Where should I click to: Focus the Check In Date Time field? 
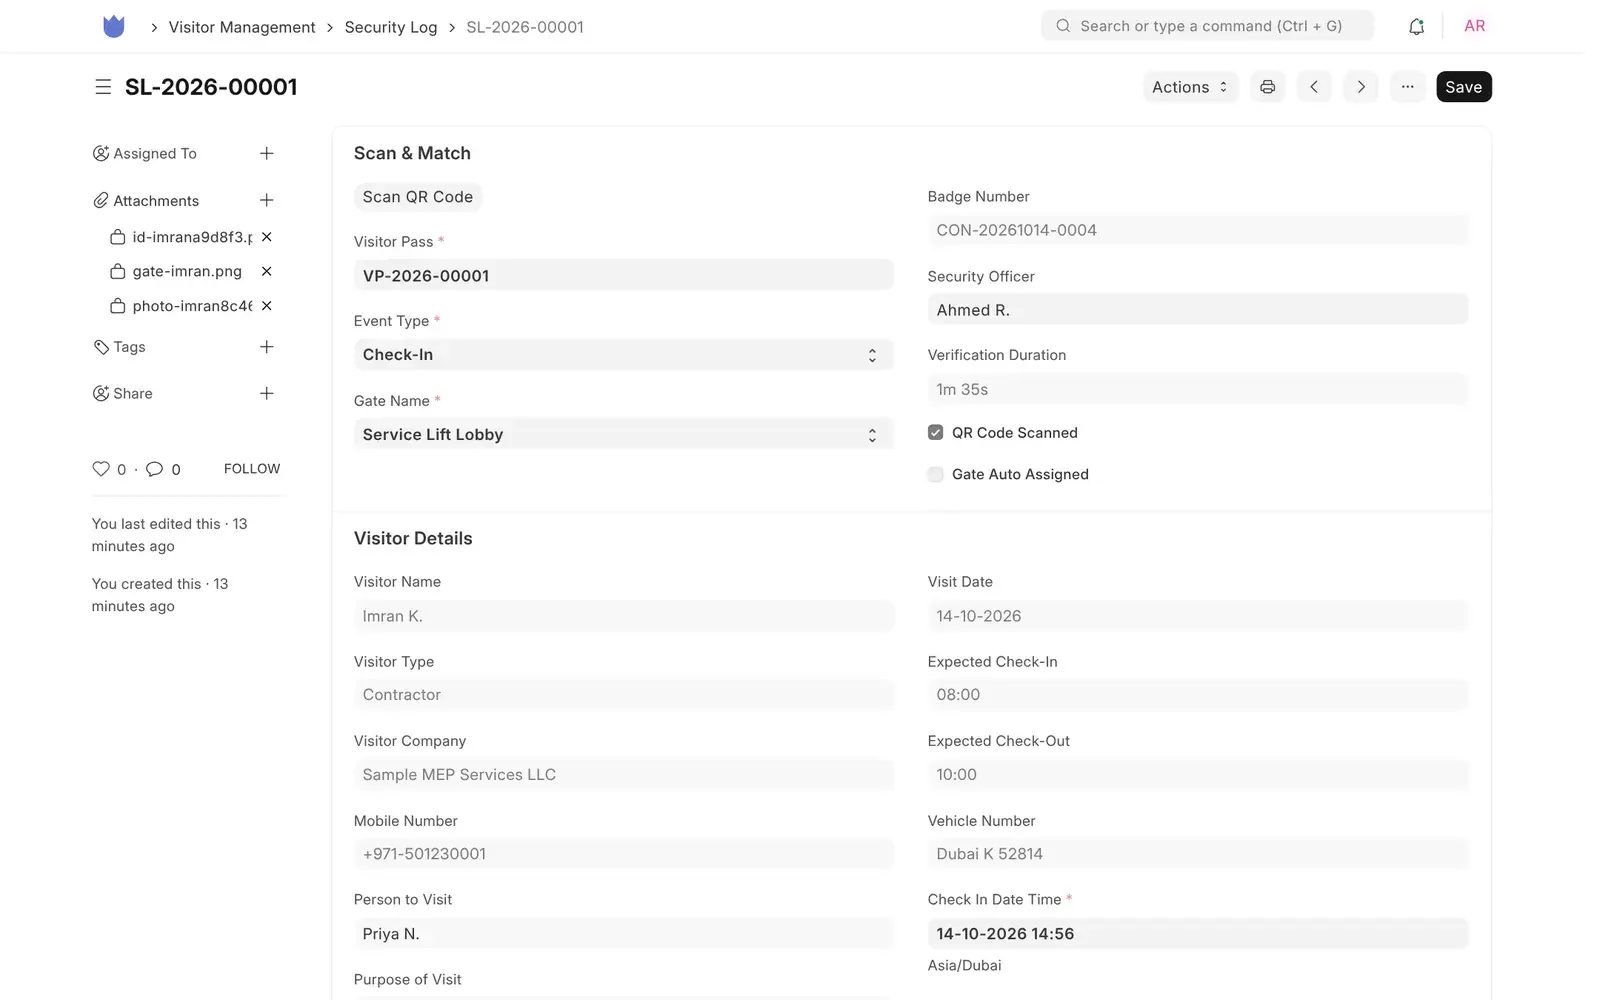[x=1197, y=934]
